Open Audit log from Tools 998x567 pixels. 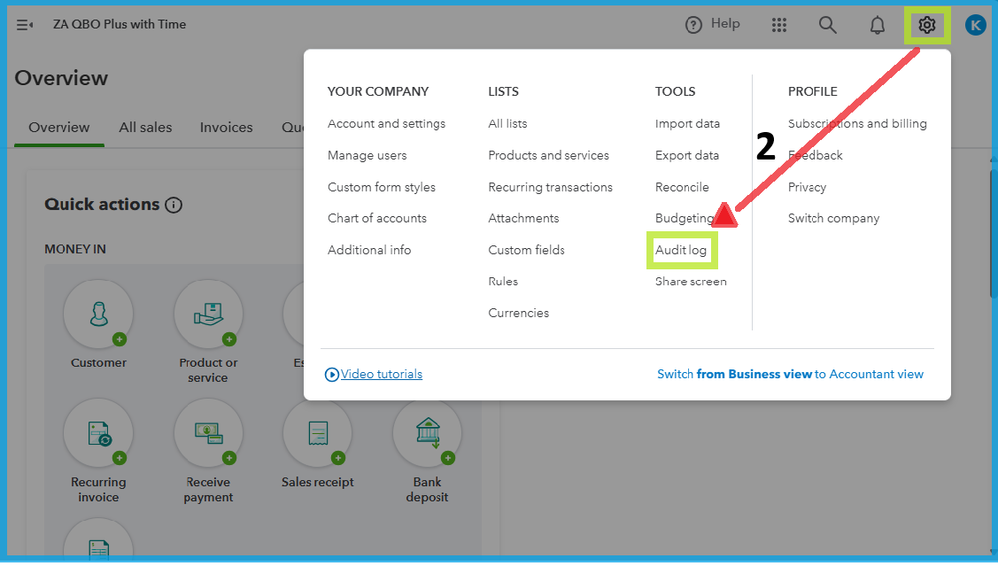[681, 250]
